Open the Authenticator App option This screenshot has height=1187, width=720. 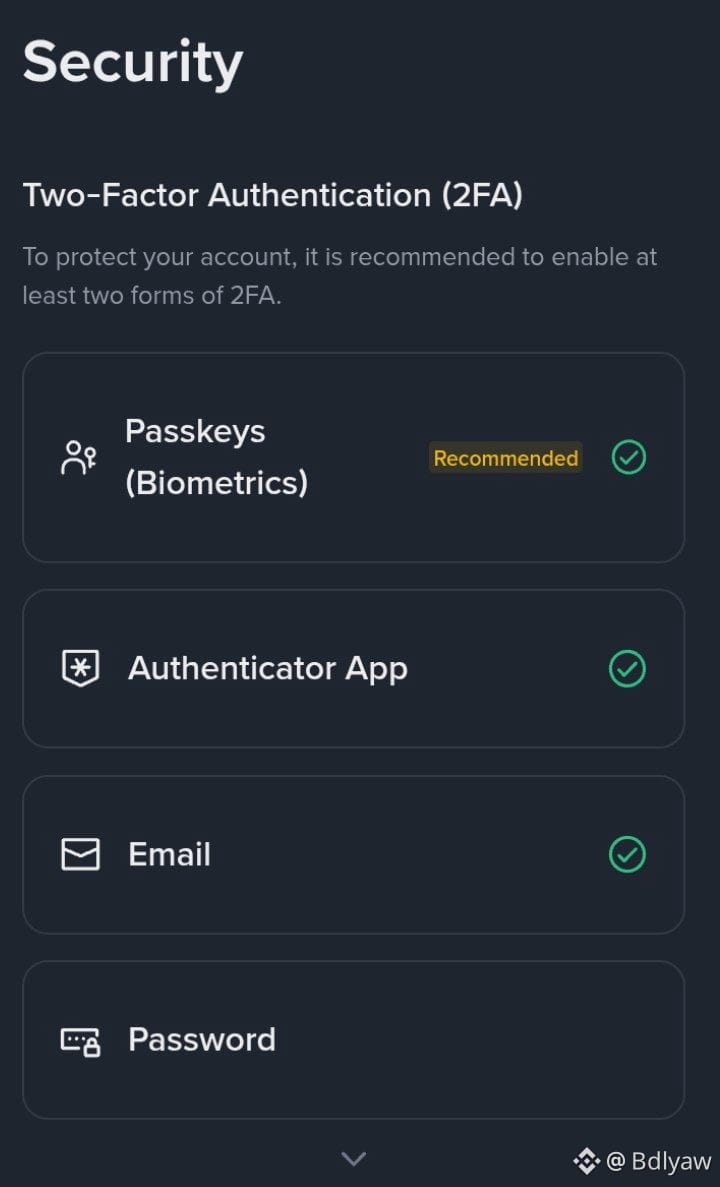[x=267, y=668]
